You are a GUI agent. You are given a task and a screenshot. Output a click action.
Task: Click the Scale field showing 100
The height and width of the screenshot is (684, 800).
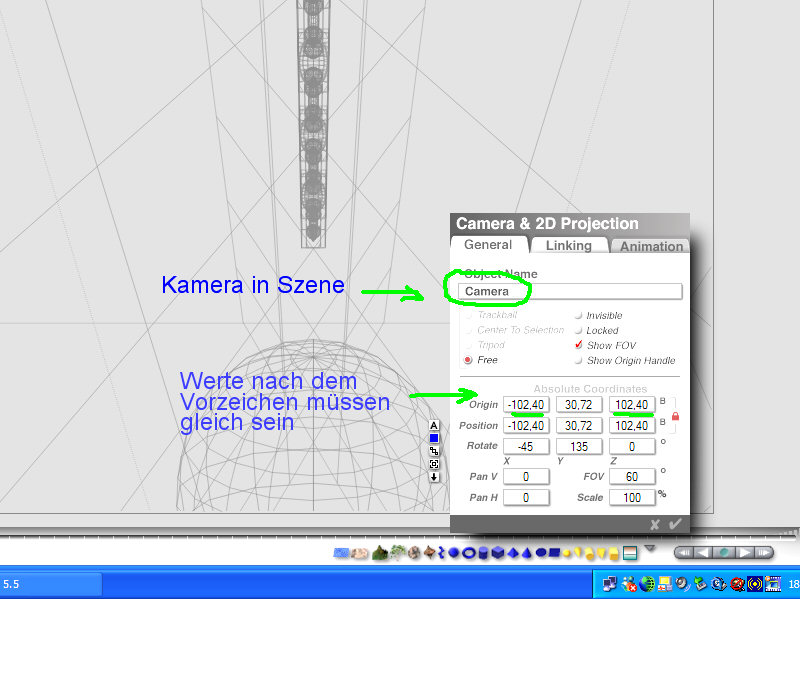[632, 497]
